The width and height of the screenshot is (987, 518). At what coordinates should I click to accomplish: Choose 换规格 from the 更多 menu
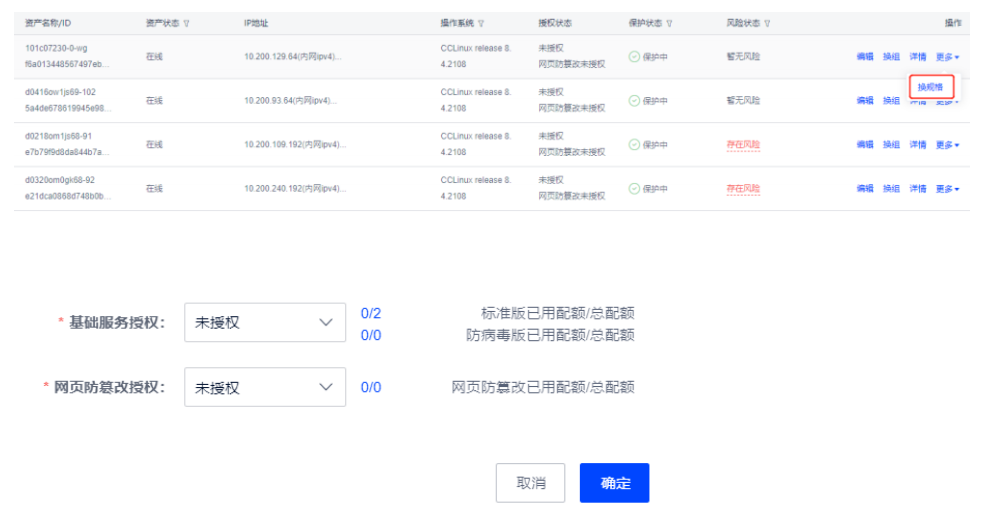tap(931, 87)
